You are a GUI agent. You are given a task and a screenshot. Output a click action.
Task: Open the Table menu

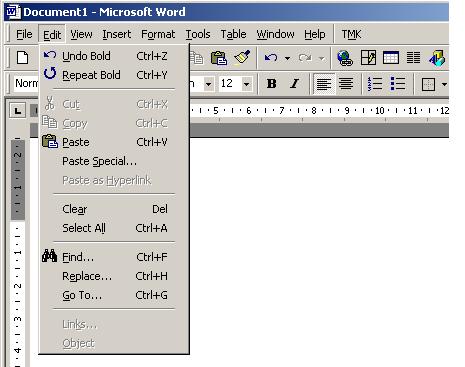tap(233, 34)
